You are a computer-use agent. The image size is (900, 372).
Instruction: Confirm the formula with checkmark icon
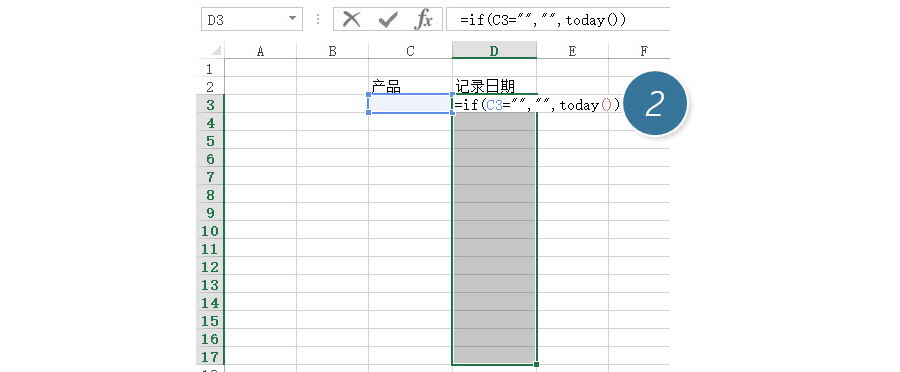(388, 20)
